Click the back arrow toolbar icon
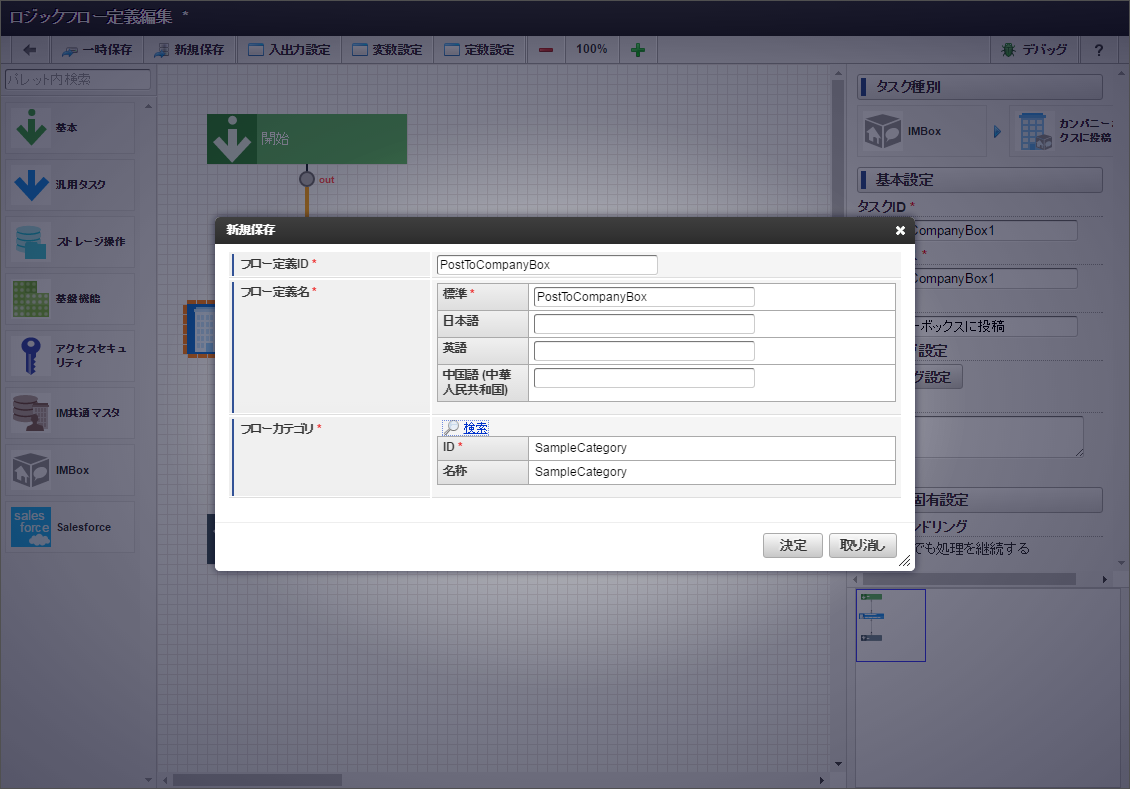 point(30,50)
